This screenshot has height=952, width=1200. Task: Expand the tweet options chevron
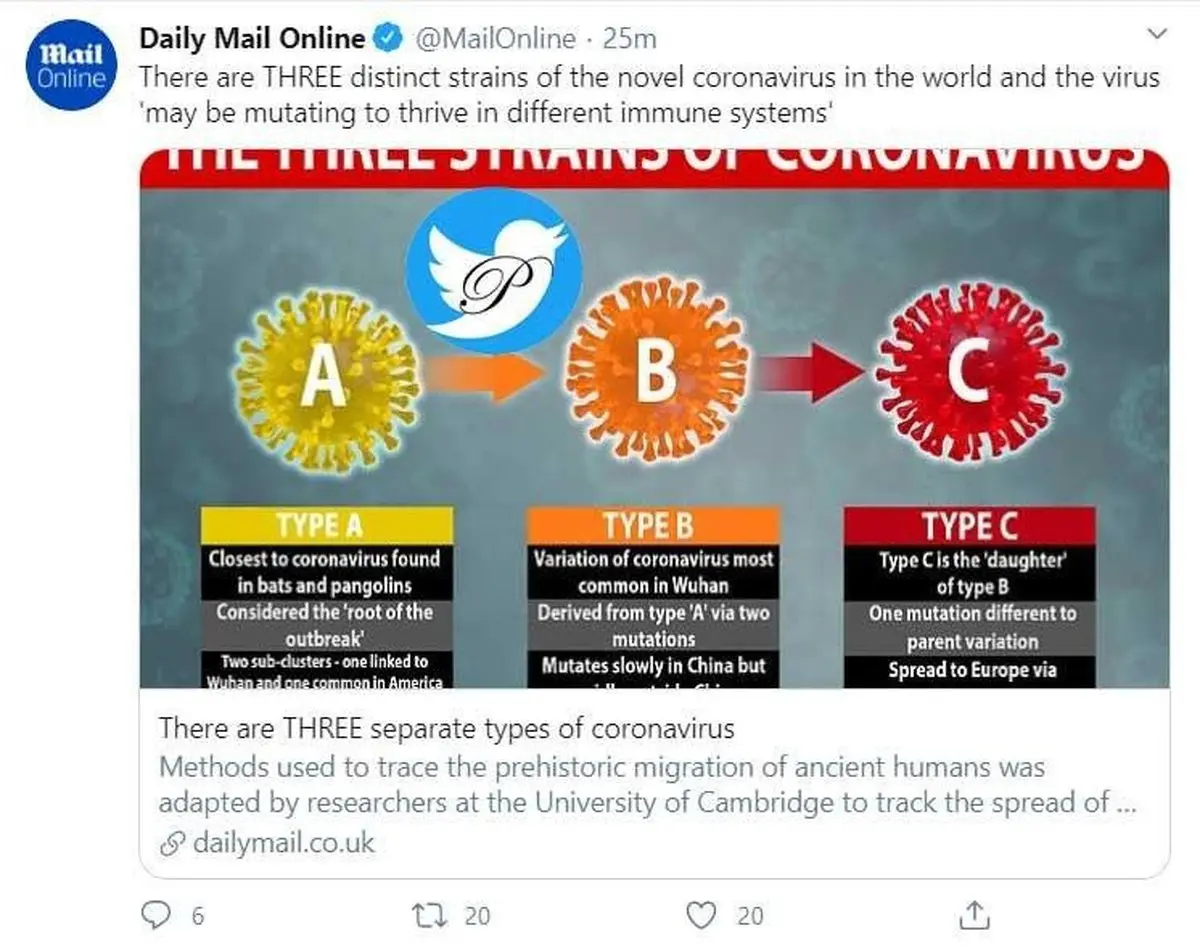point(1157,35)
